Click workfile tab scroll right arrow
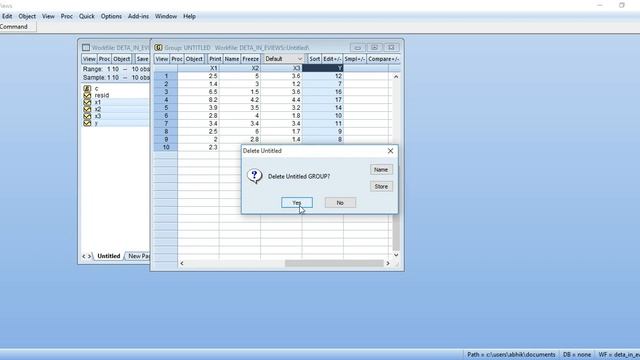640x360 pixels. pos(89,256)
